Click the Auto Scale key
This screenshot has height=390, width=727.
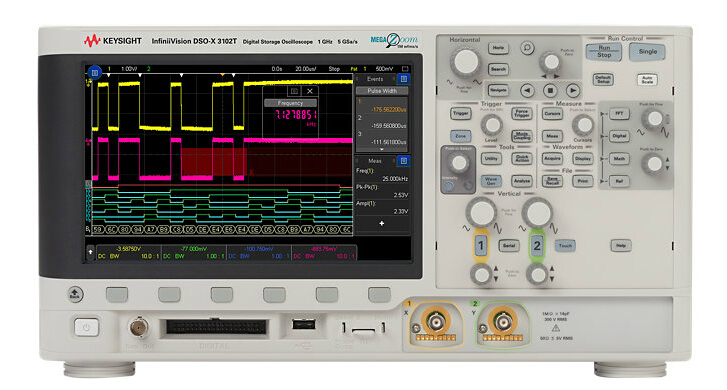click(647, 79)
